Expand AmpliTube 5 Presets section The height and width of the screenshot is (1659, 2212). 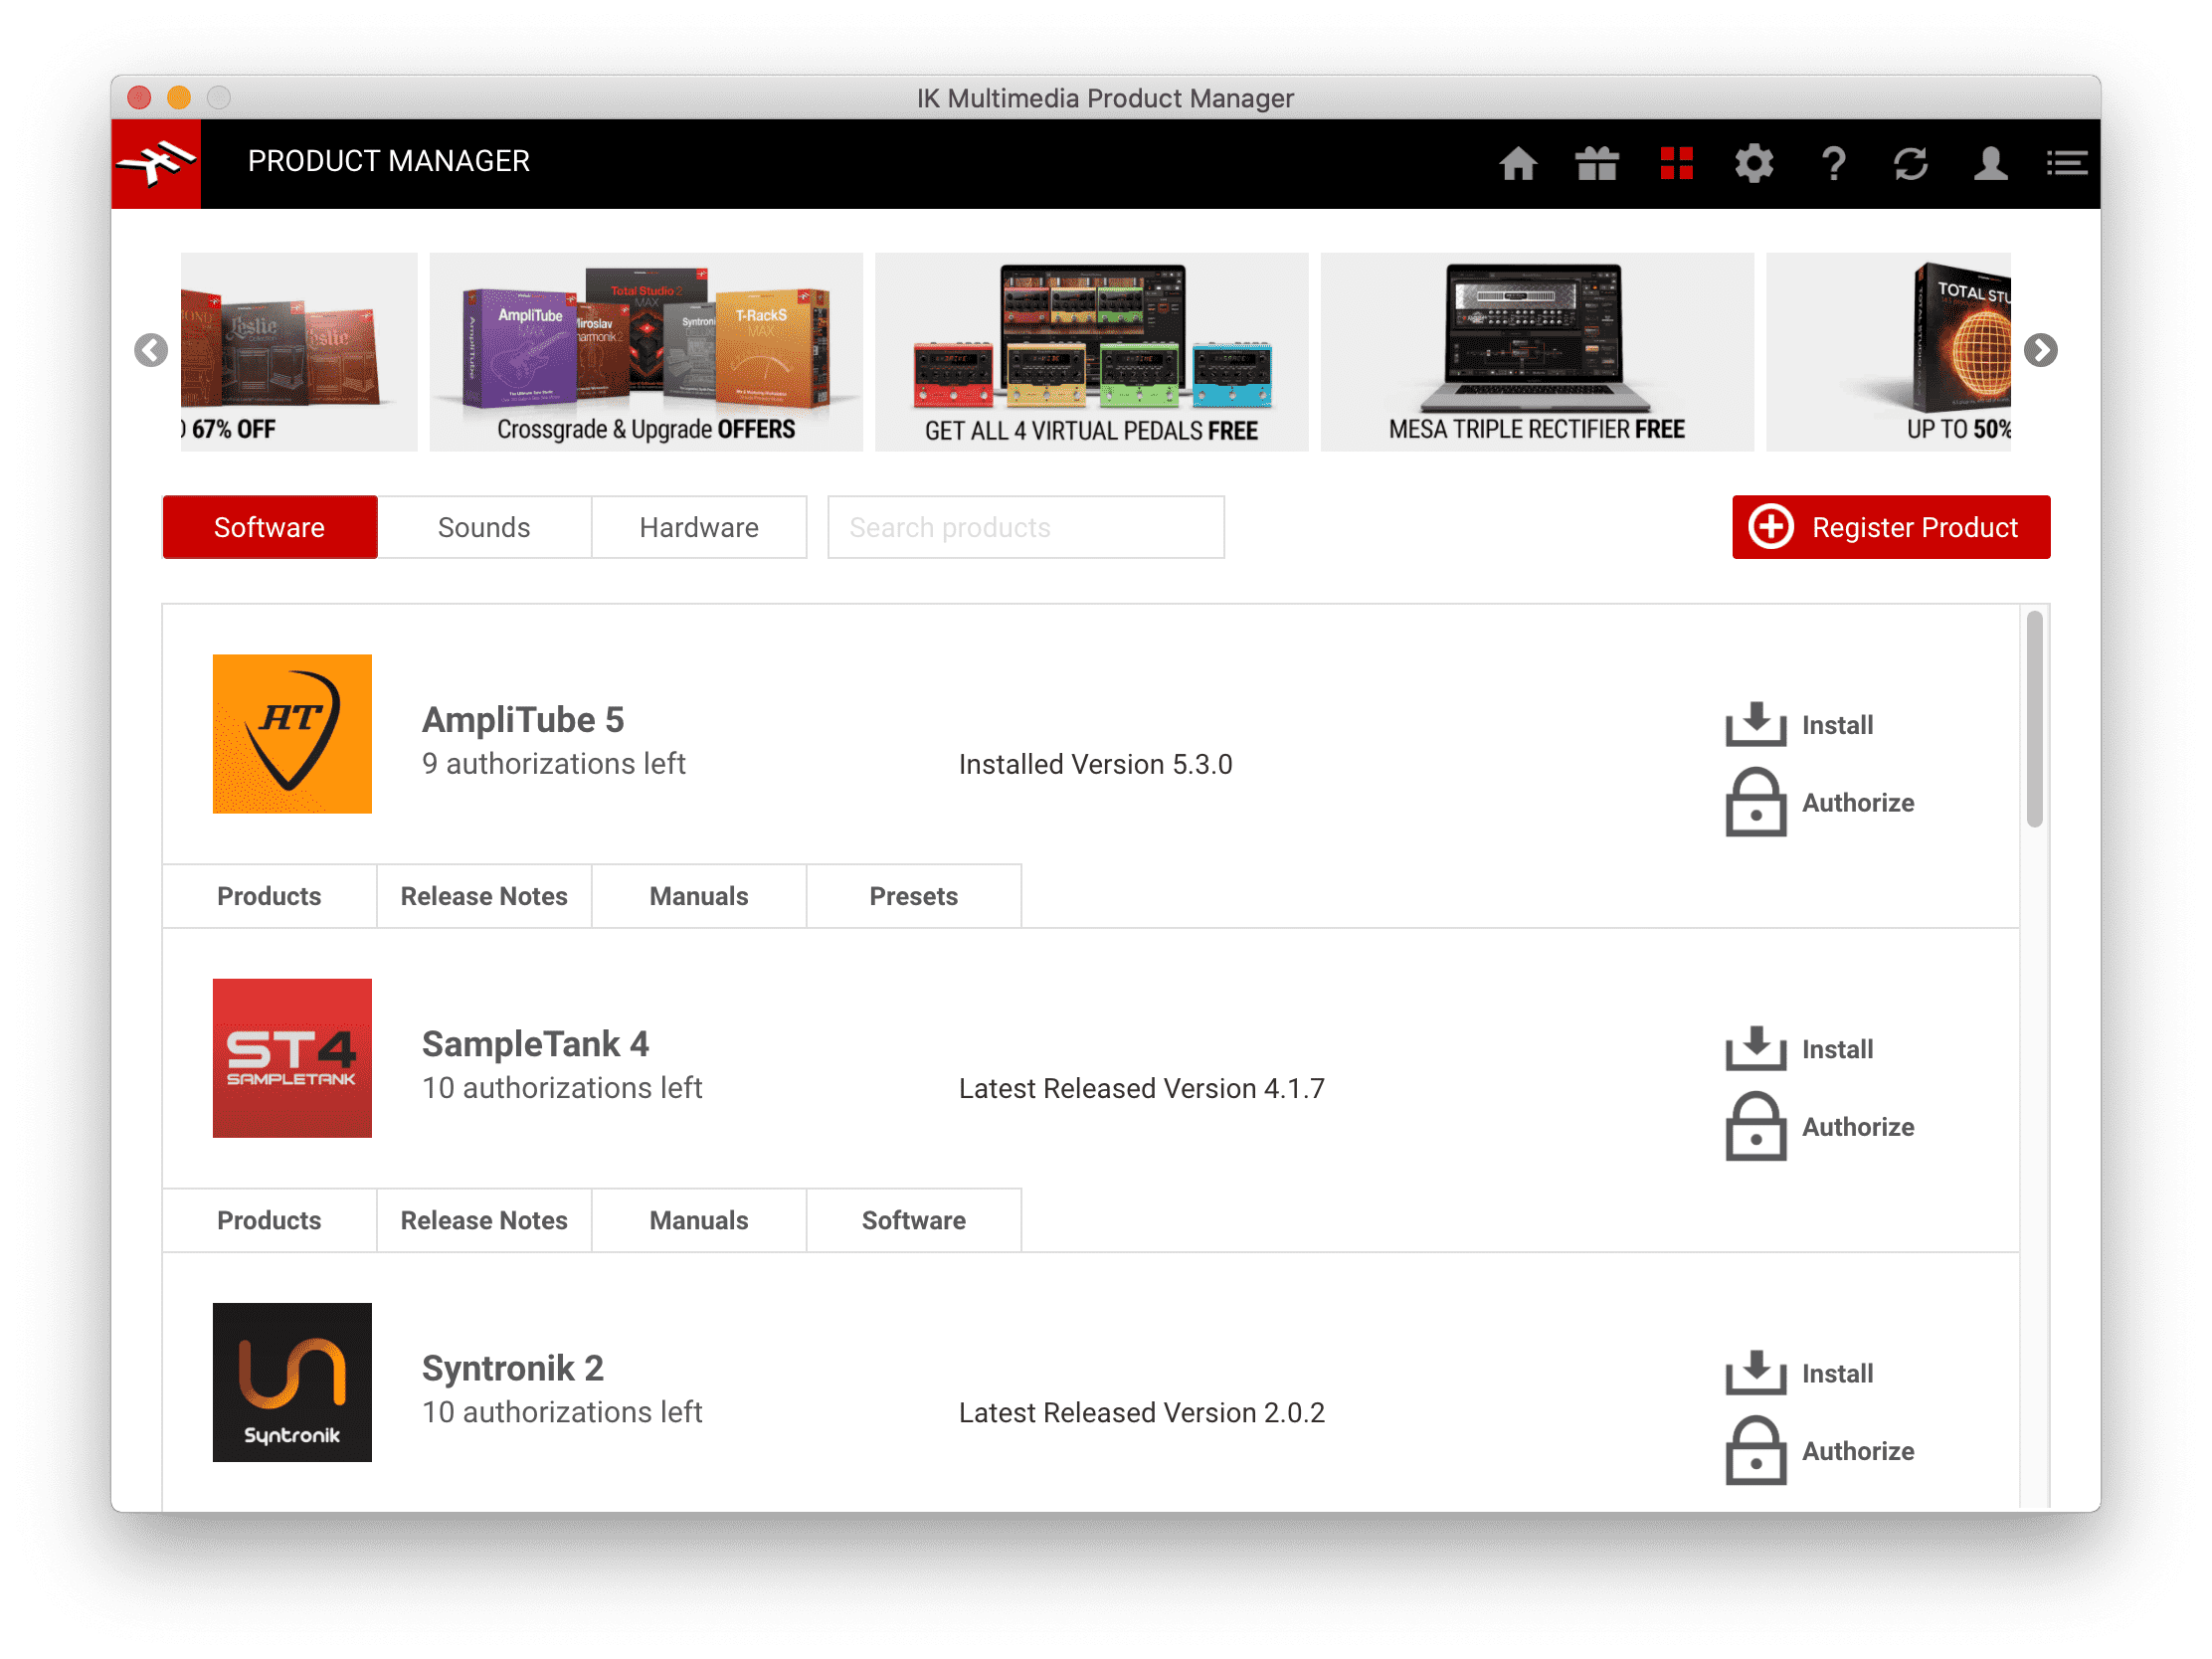click(x=913, y=896)
